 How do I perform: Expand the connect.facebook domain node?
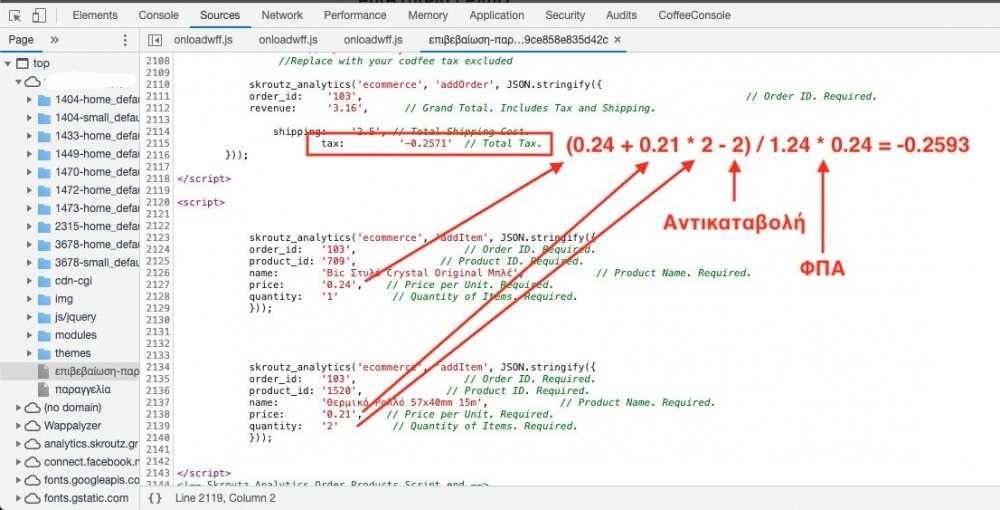[18, 462]
